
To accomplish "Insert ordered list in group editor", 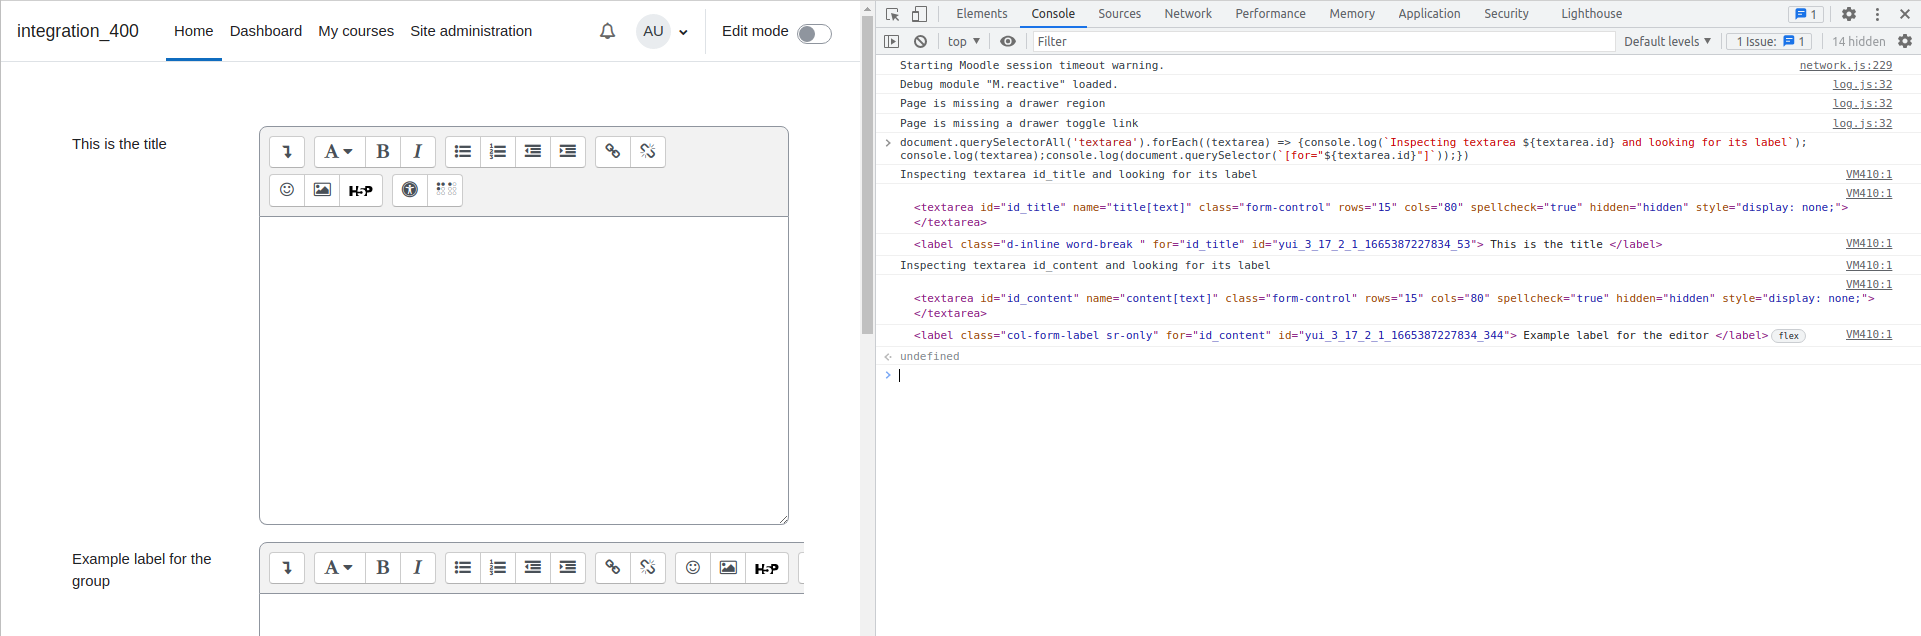I will tap(498, 568).
